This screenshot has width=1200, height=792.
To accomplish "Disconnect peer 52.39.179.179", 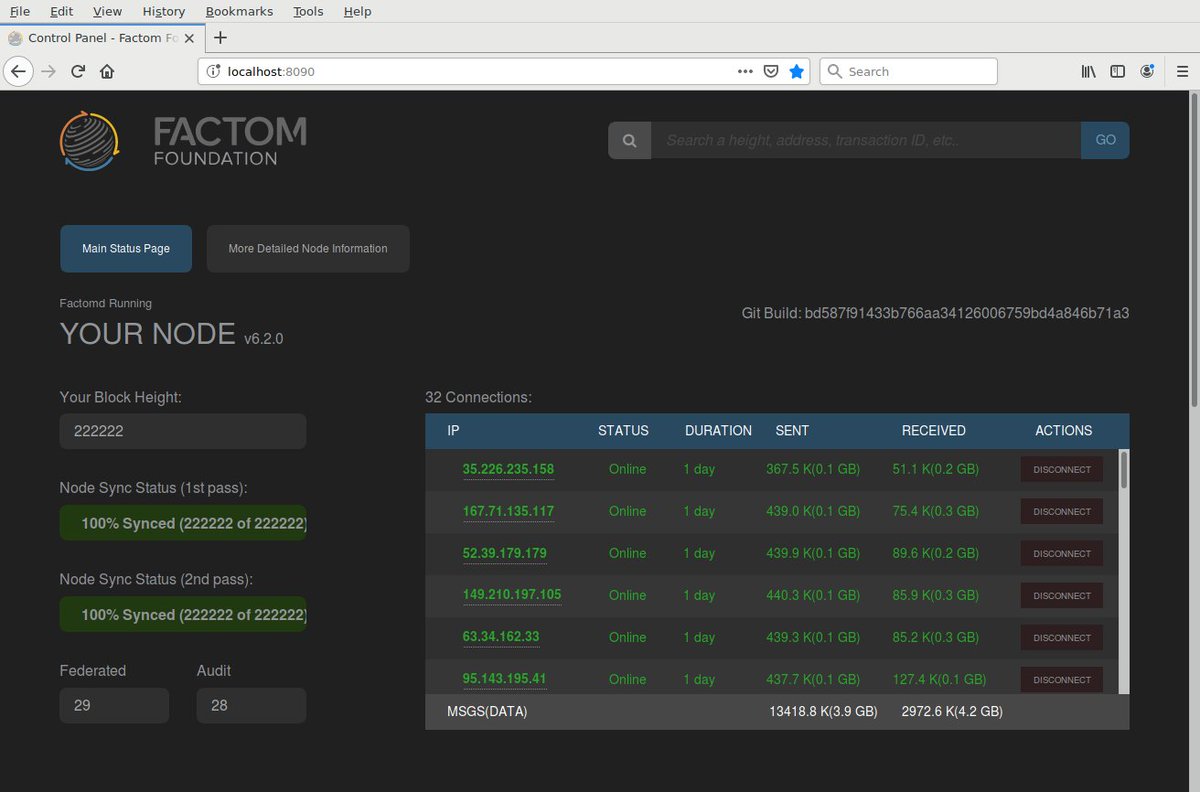I will pyautogui.click(x=1062, y=554).
